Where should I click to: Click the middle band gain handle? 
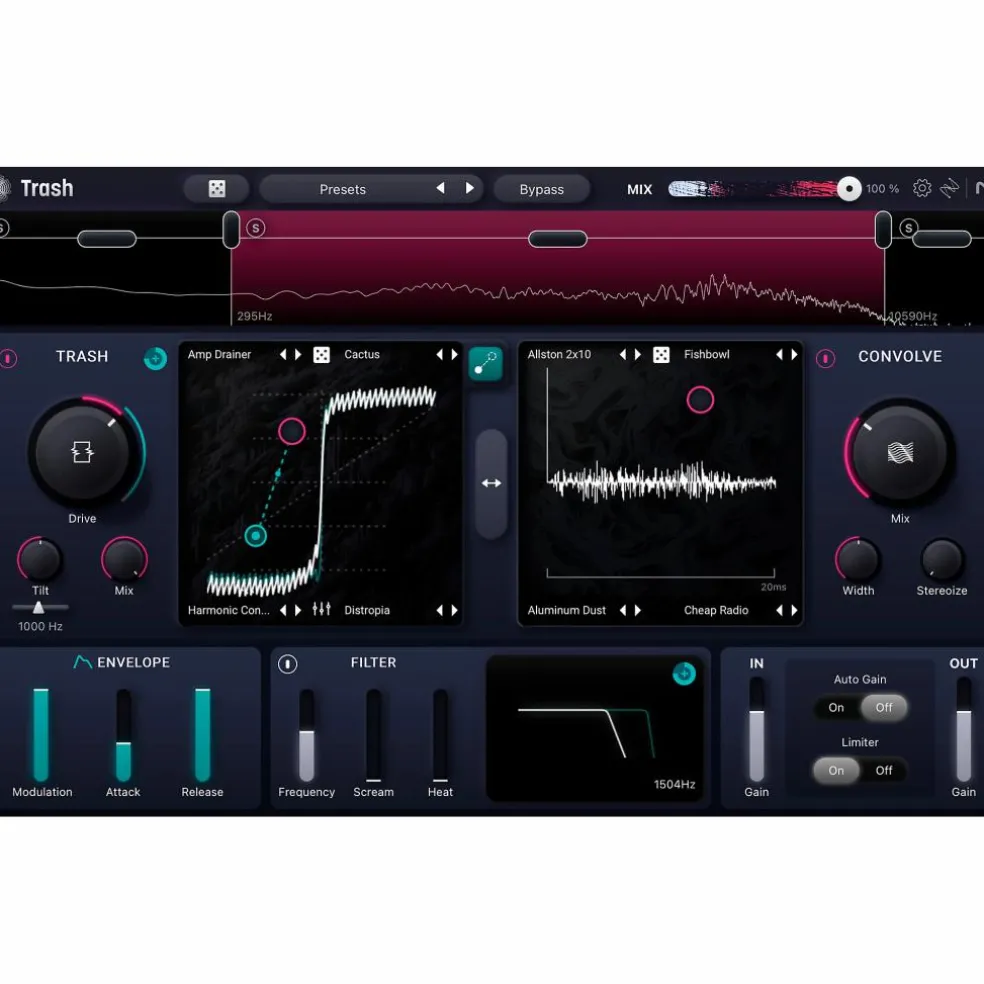pos(557,239)
